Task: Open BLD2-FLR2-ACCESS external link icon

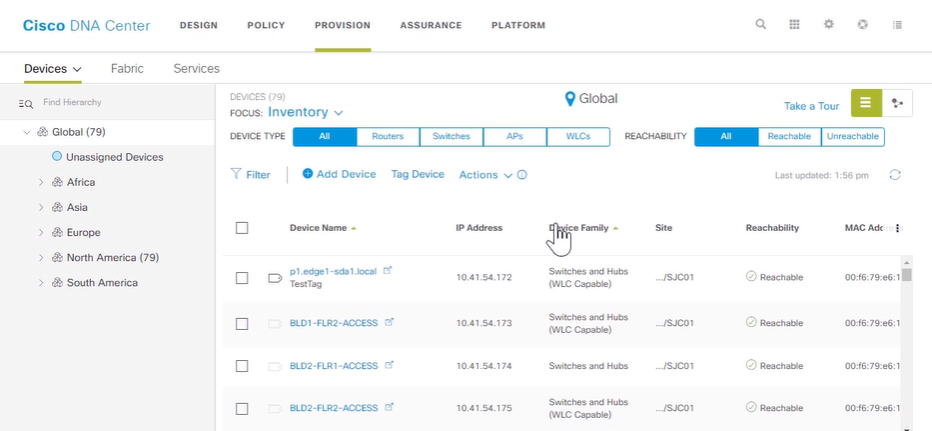Action: (x=389, y=407)
